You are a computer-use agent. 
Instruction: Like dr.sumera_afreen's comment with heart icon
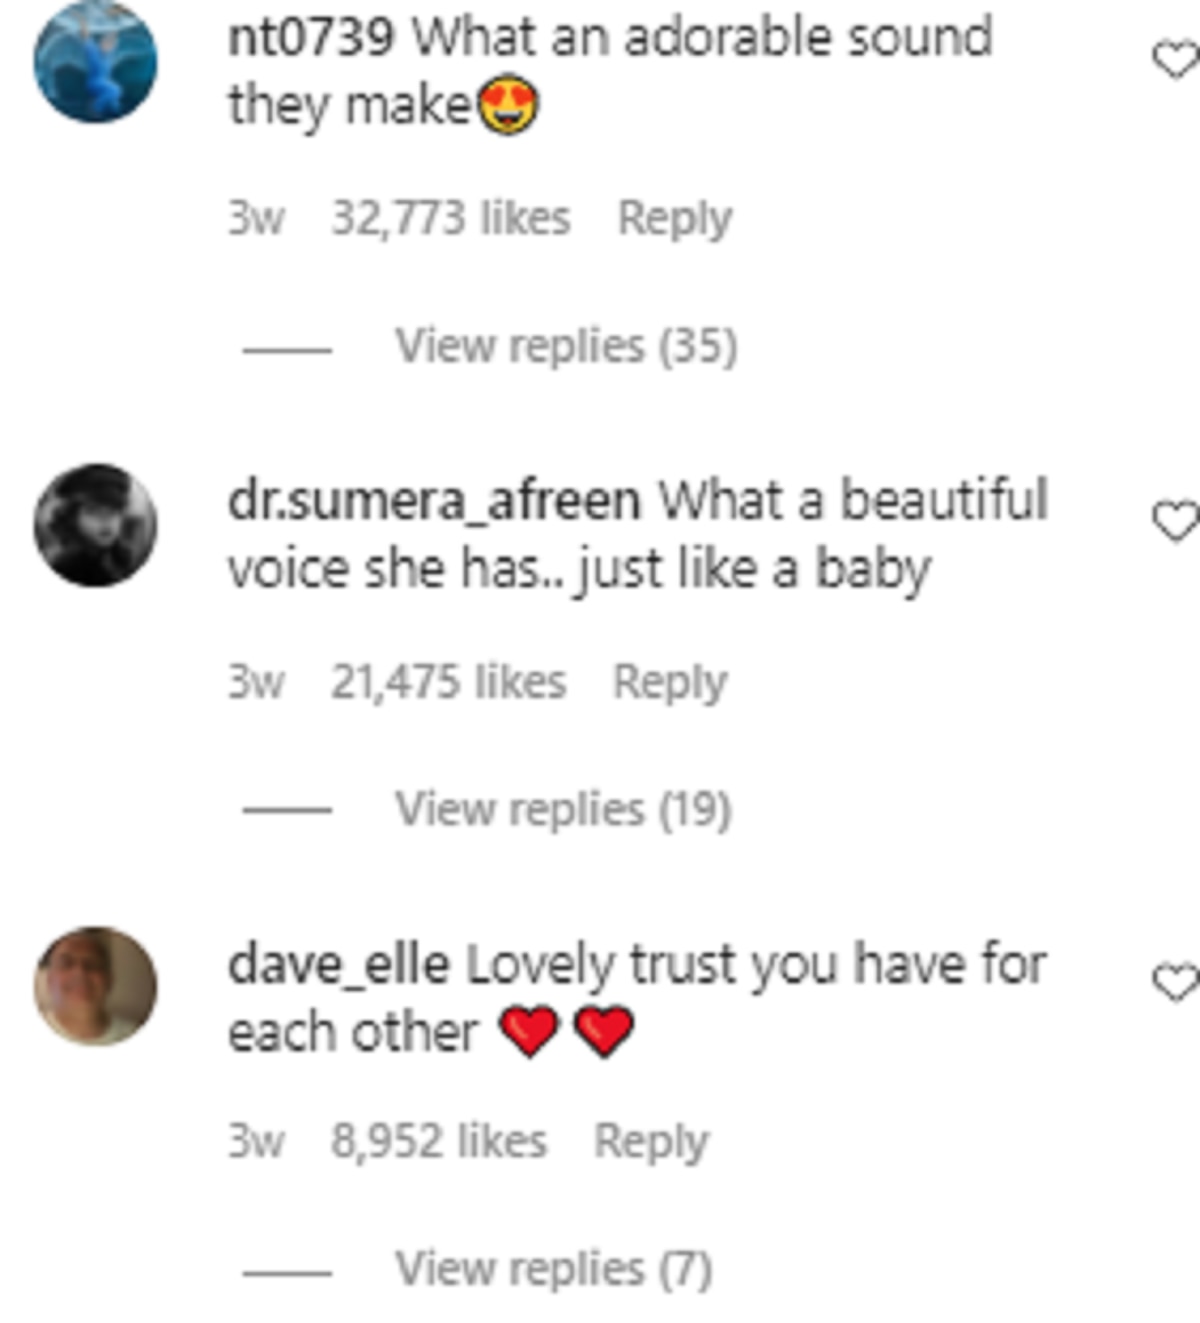[1177, 521]
